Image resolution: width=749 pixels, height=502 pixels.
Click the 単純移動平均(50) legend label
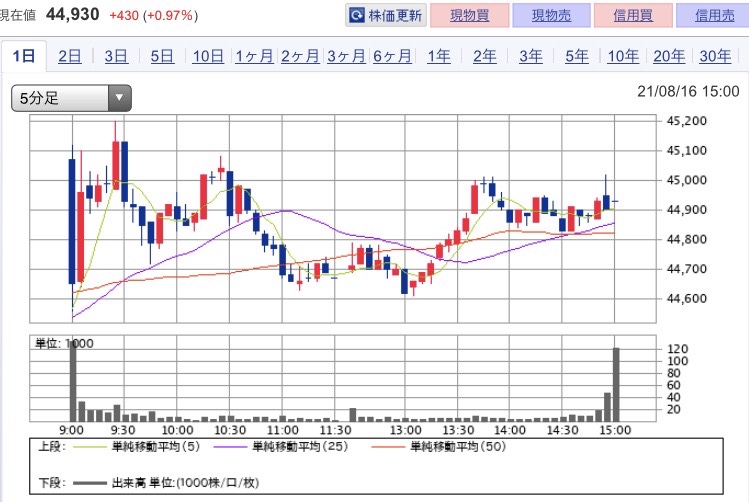point(458,447)
